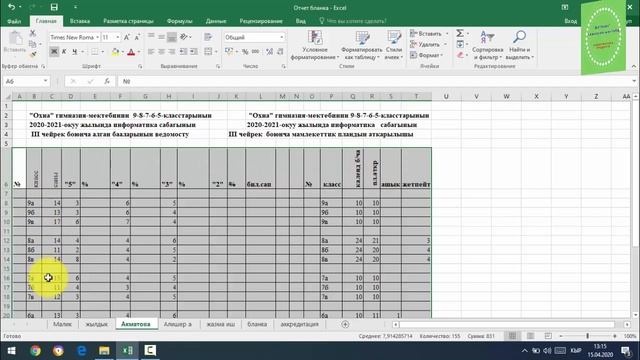This screenshot has width=640, height=360.
Task: Merge and center cells
Action: point(208,52)
